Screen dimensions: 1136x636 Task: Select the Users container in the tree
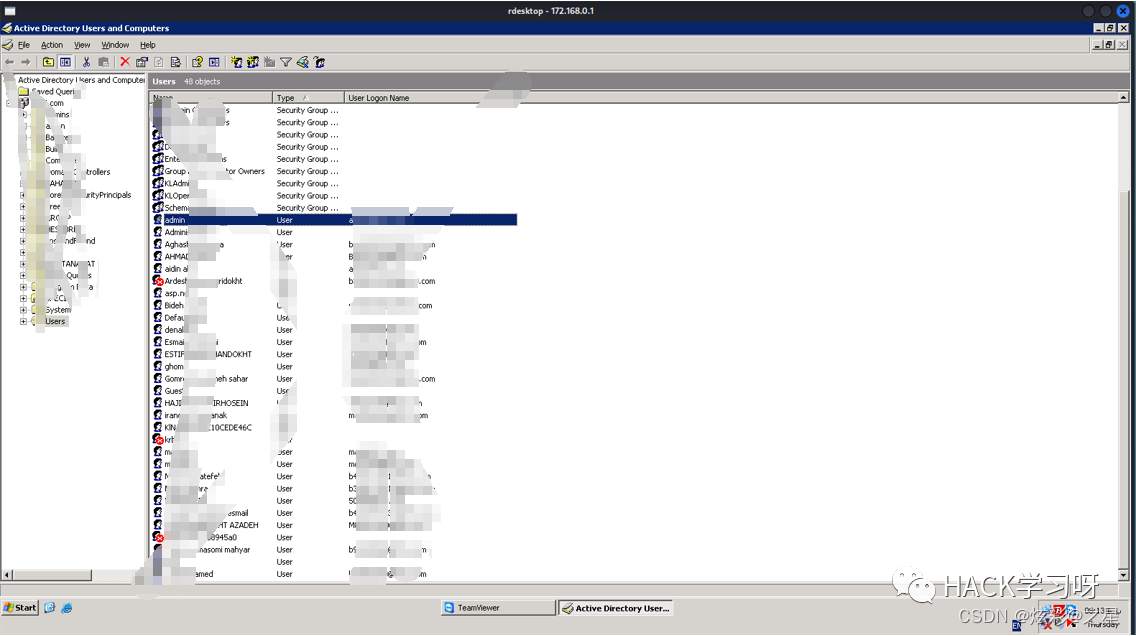point(55,322)
